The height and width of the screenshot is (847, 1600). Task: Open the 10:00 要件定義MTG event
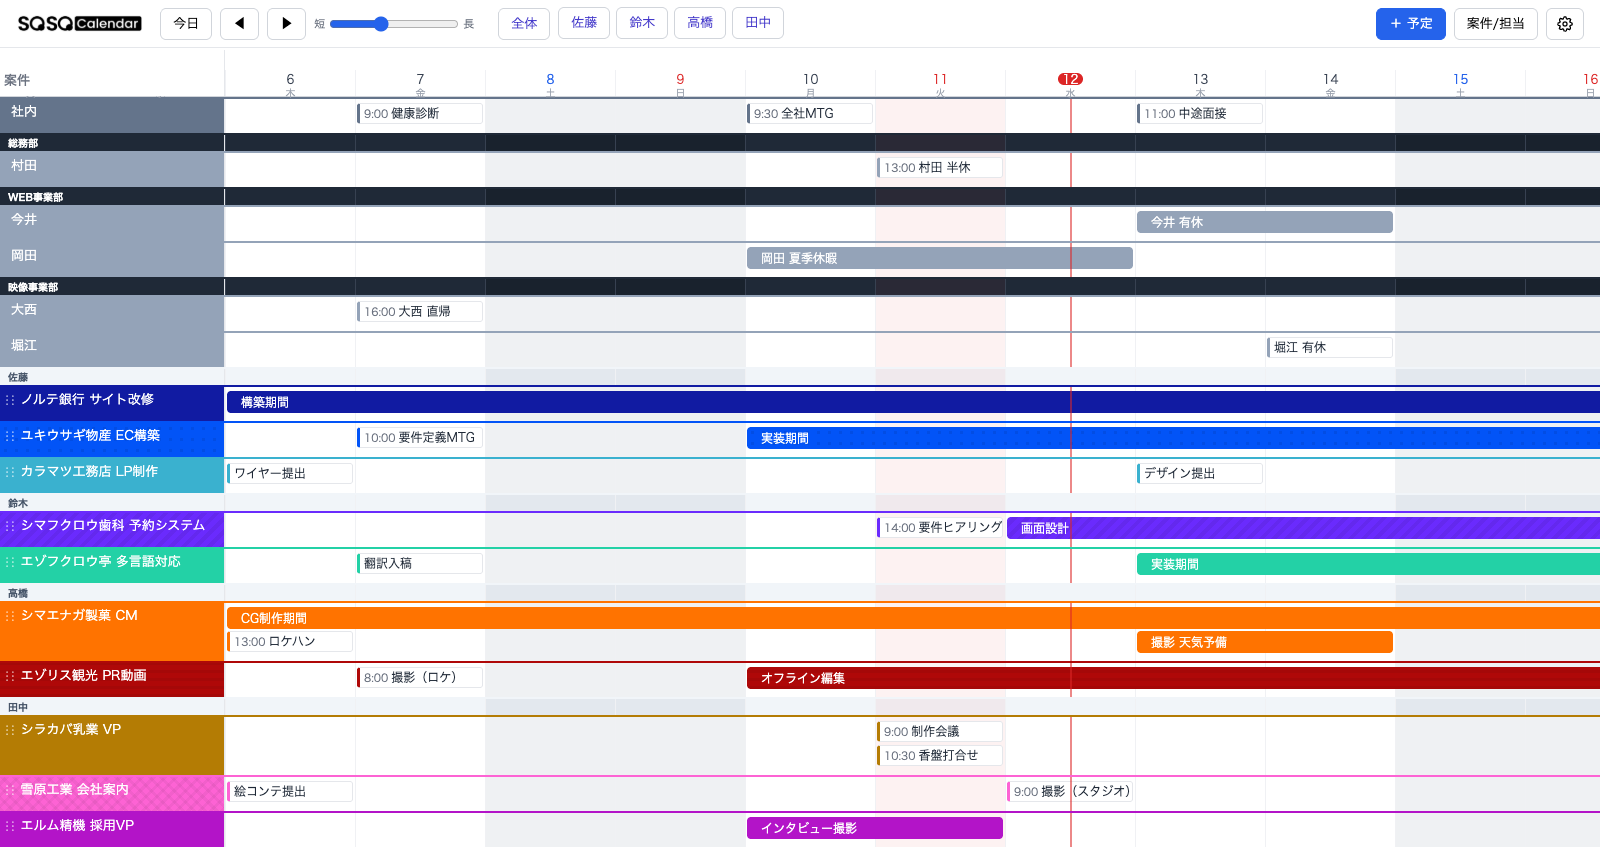click(x=420, y=437)
